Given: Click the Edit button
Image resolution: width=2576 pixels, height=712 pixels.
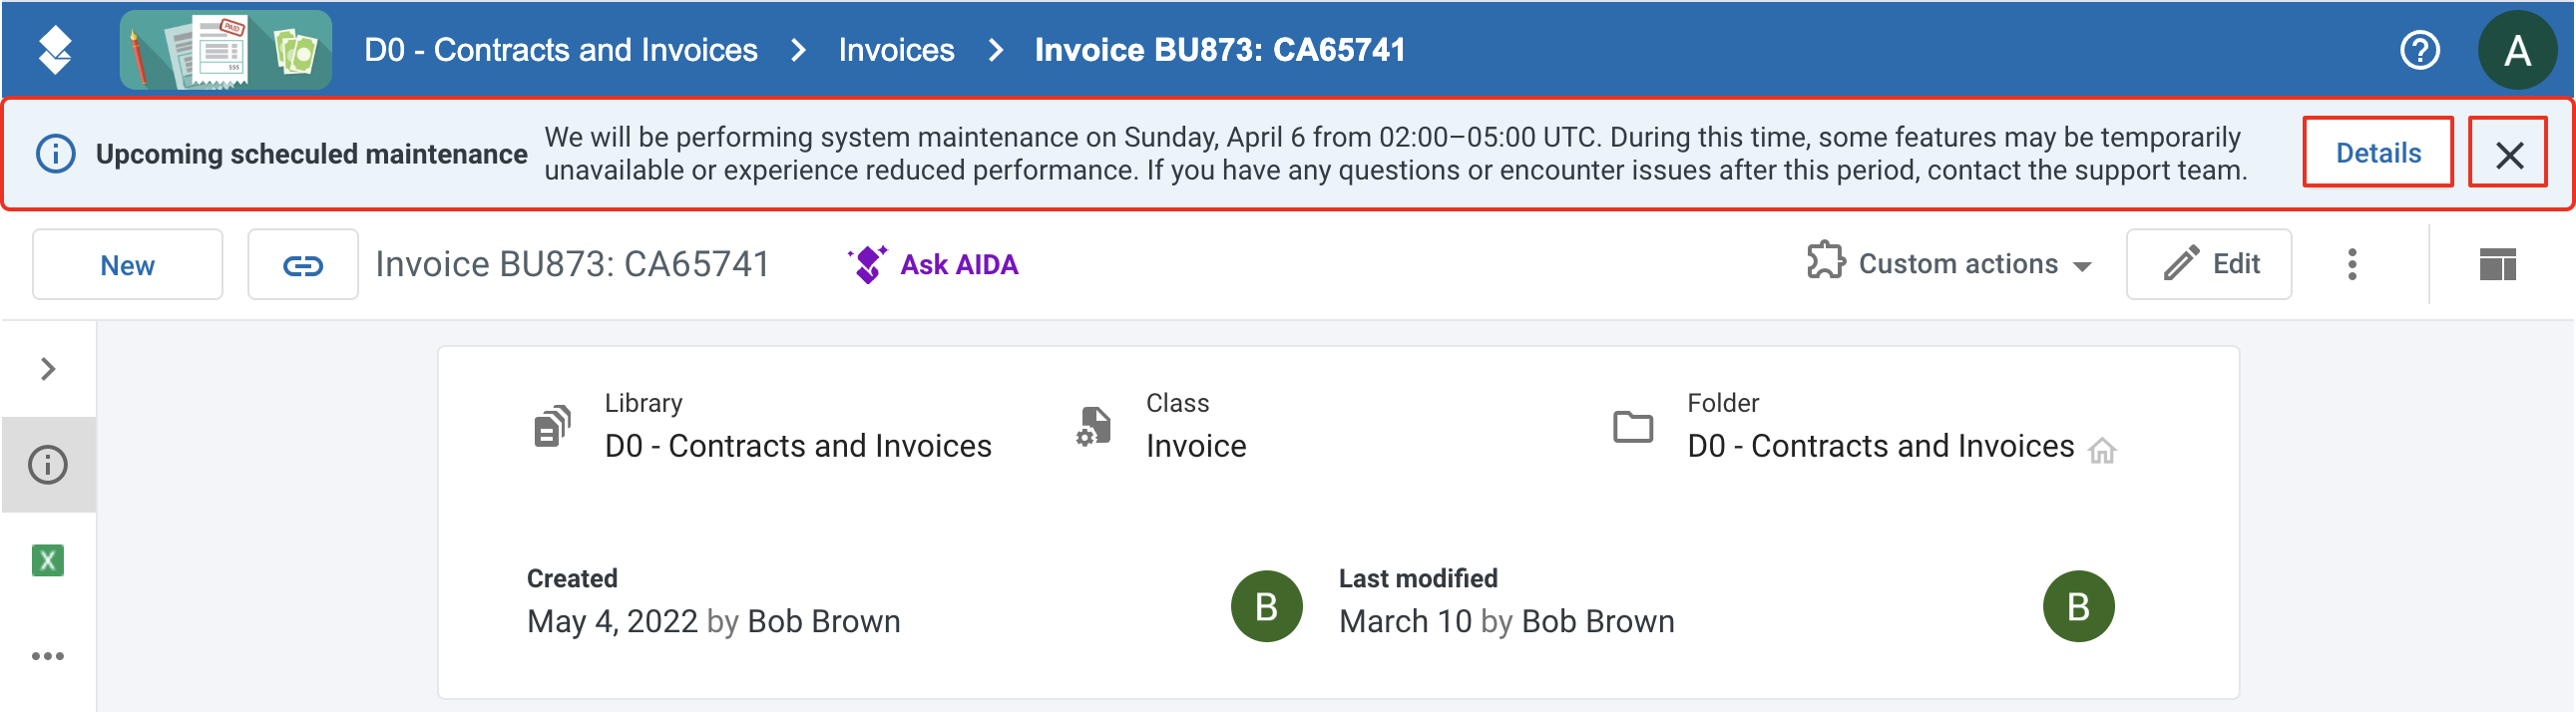Looking at the screenshot, I should point(2209,264).
